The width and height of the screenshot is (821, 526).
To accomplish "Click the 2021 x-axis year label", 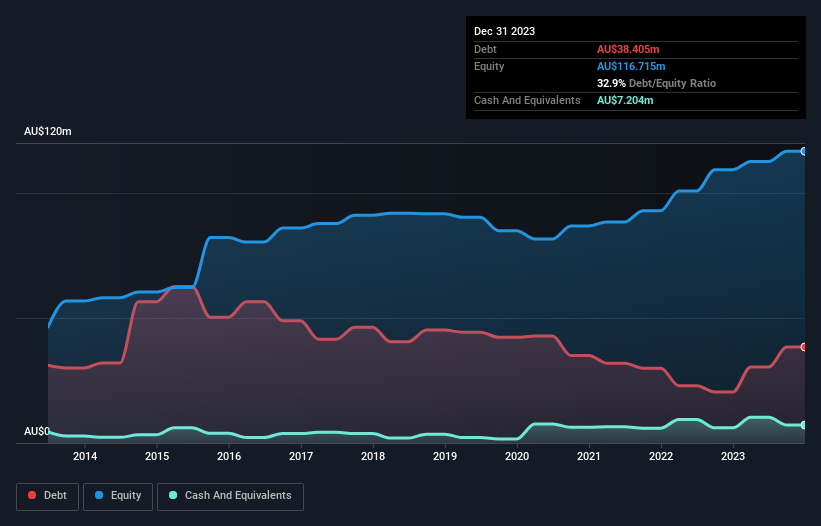I will [x=589, y=456].
